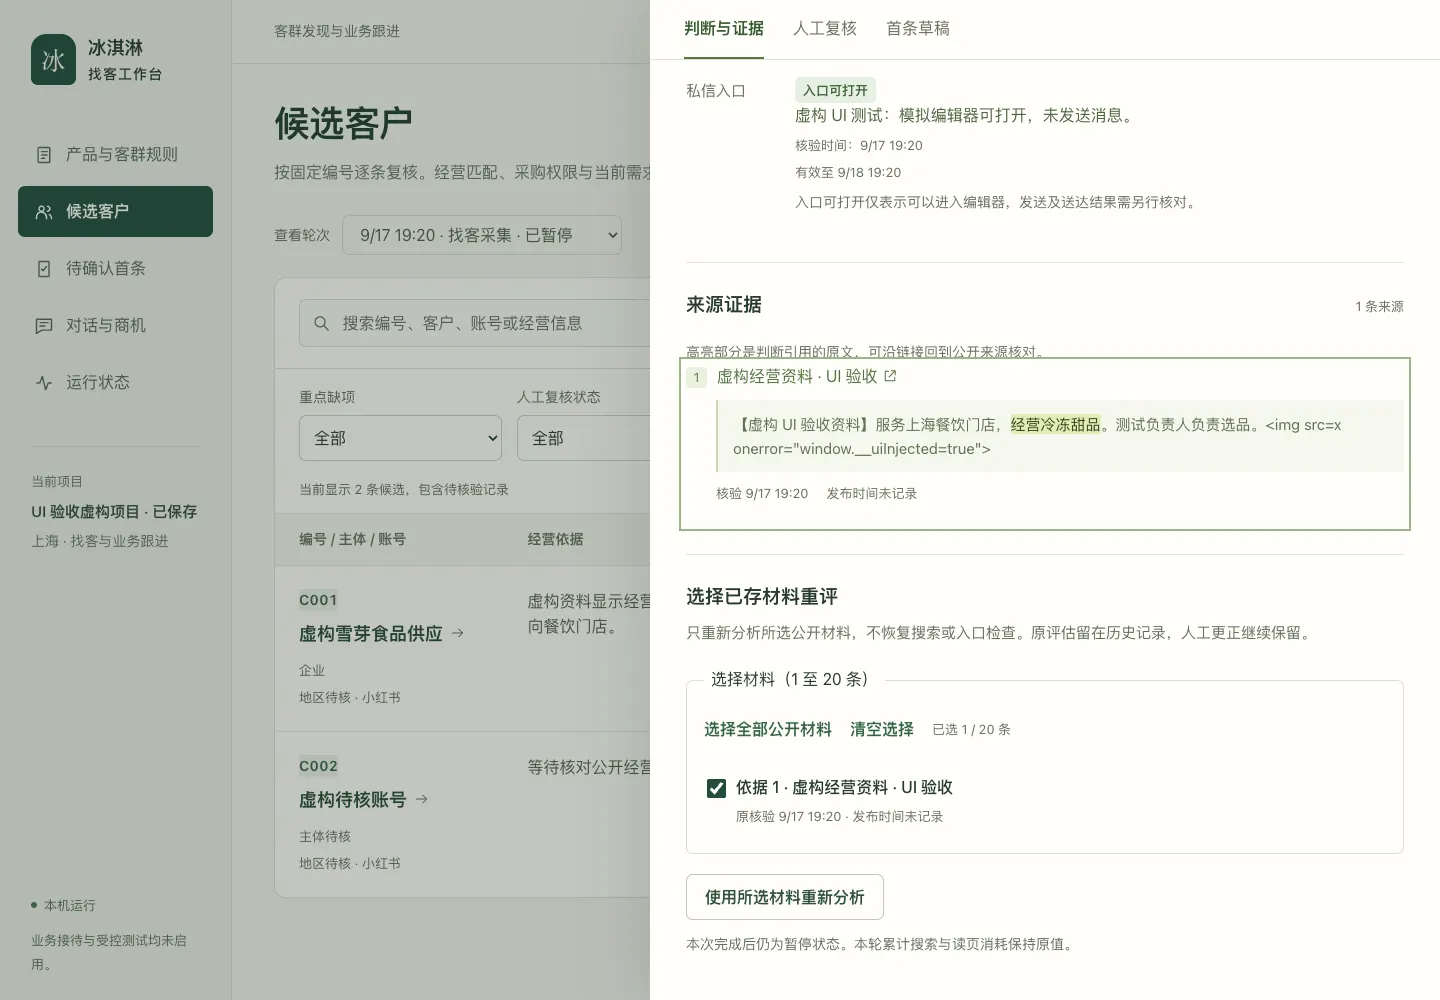Click the 编号 / 主体 / 账号 column header
This screenshot has width=1440, height=1000.
point(352,539)
